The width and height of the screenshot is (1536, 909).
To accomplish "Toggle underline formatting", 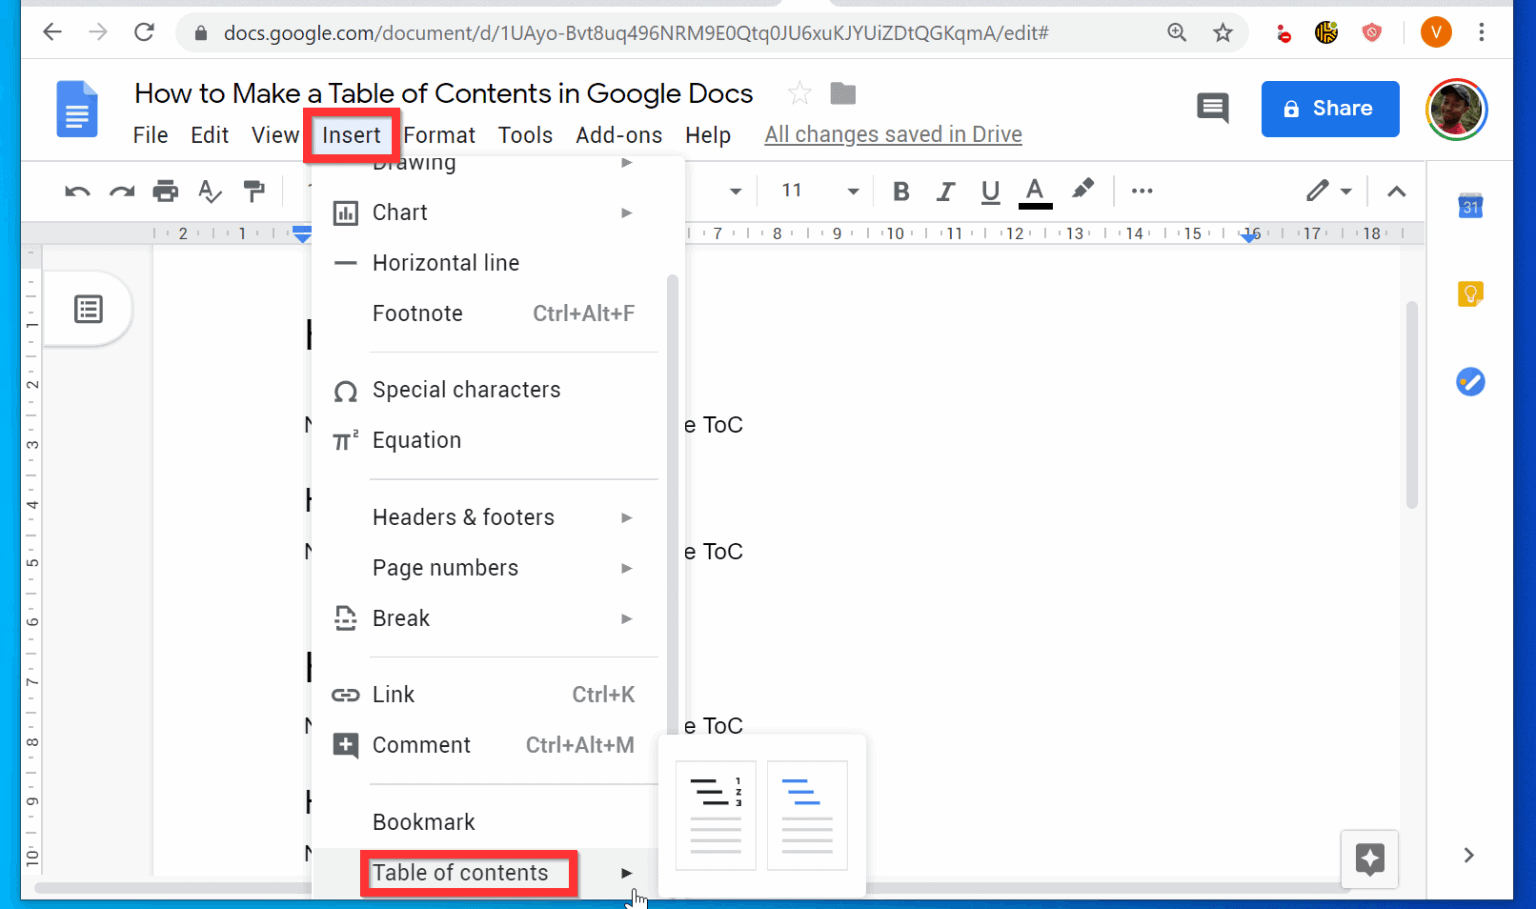I will click(990, 191).
